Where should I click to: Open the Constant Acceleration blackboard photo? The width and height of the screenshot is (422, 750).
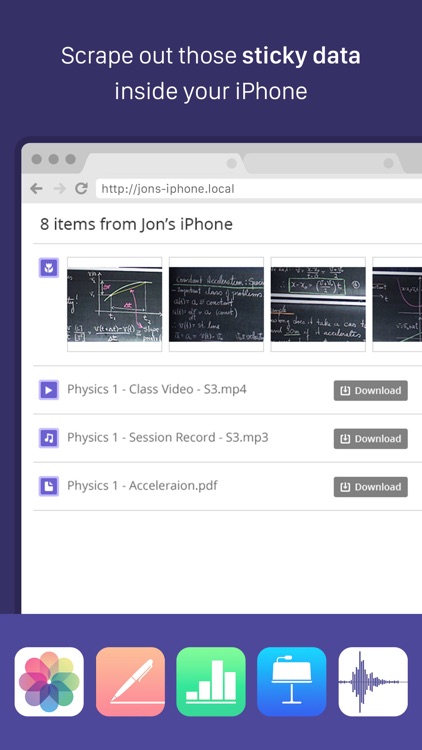tap(216, 304)
